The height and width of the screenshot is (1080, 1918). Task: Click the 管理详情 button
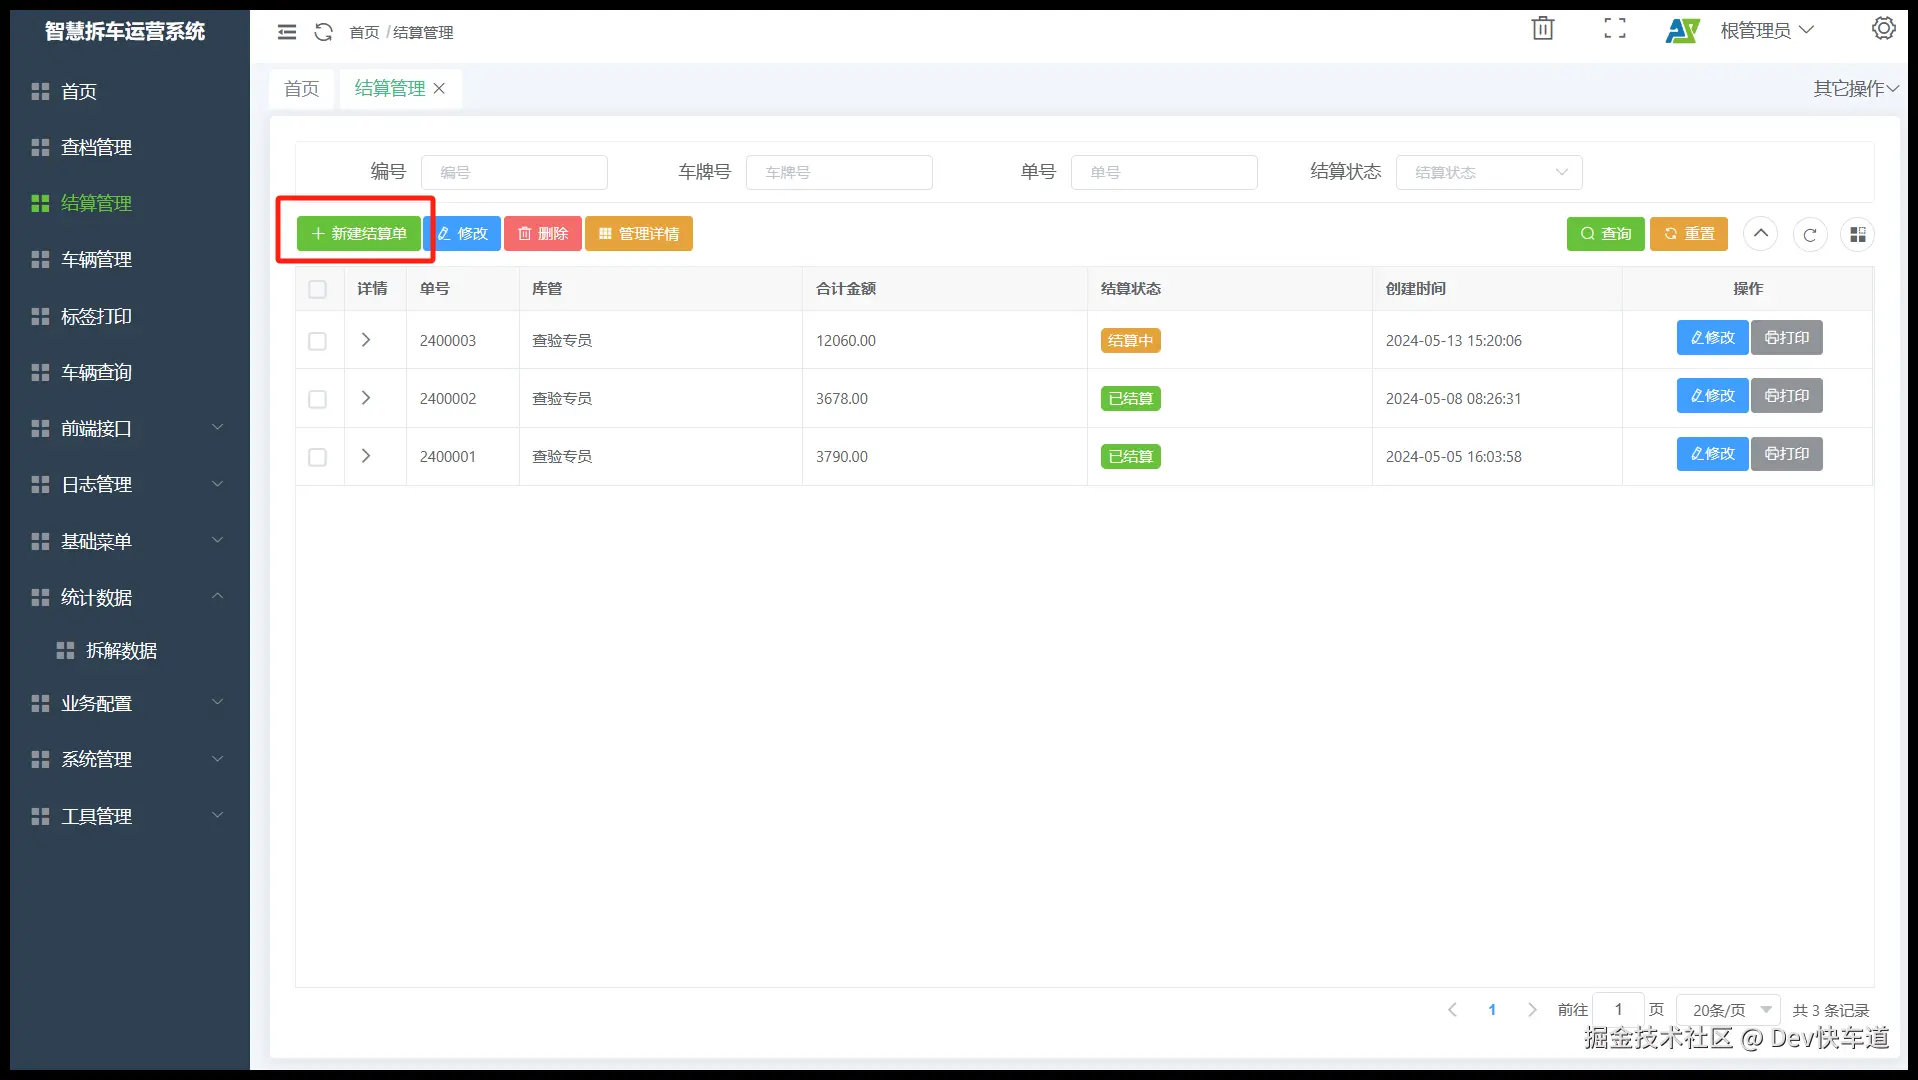click(x=639, y=234)
